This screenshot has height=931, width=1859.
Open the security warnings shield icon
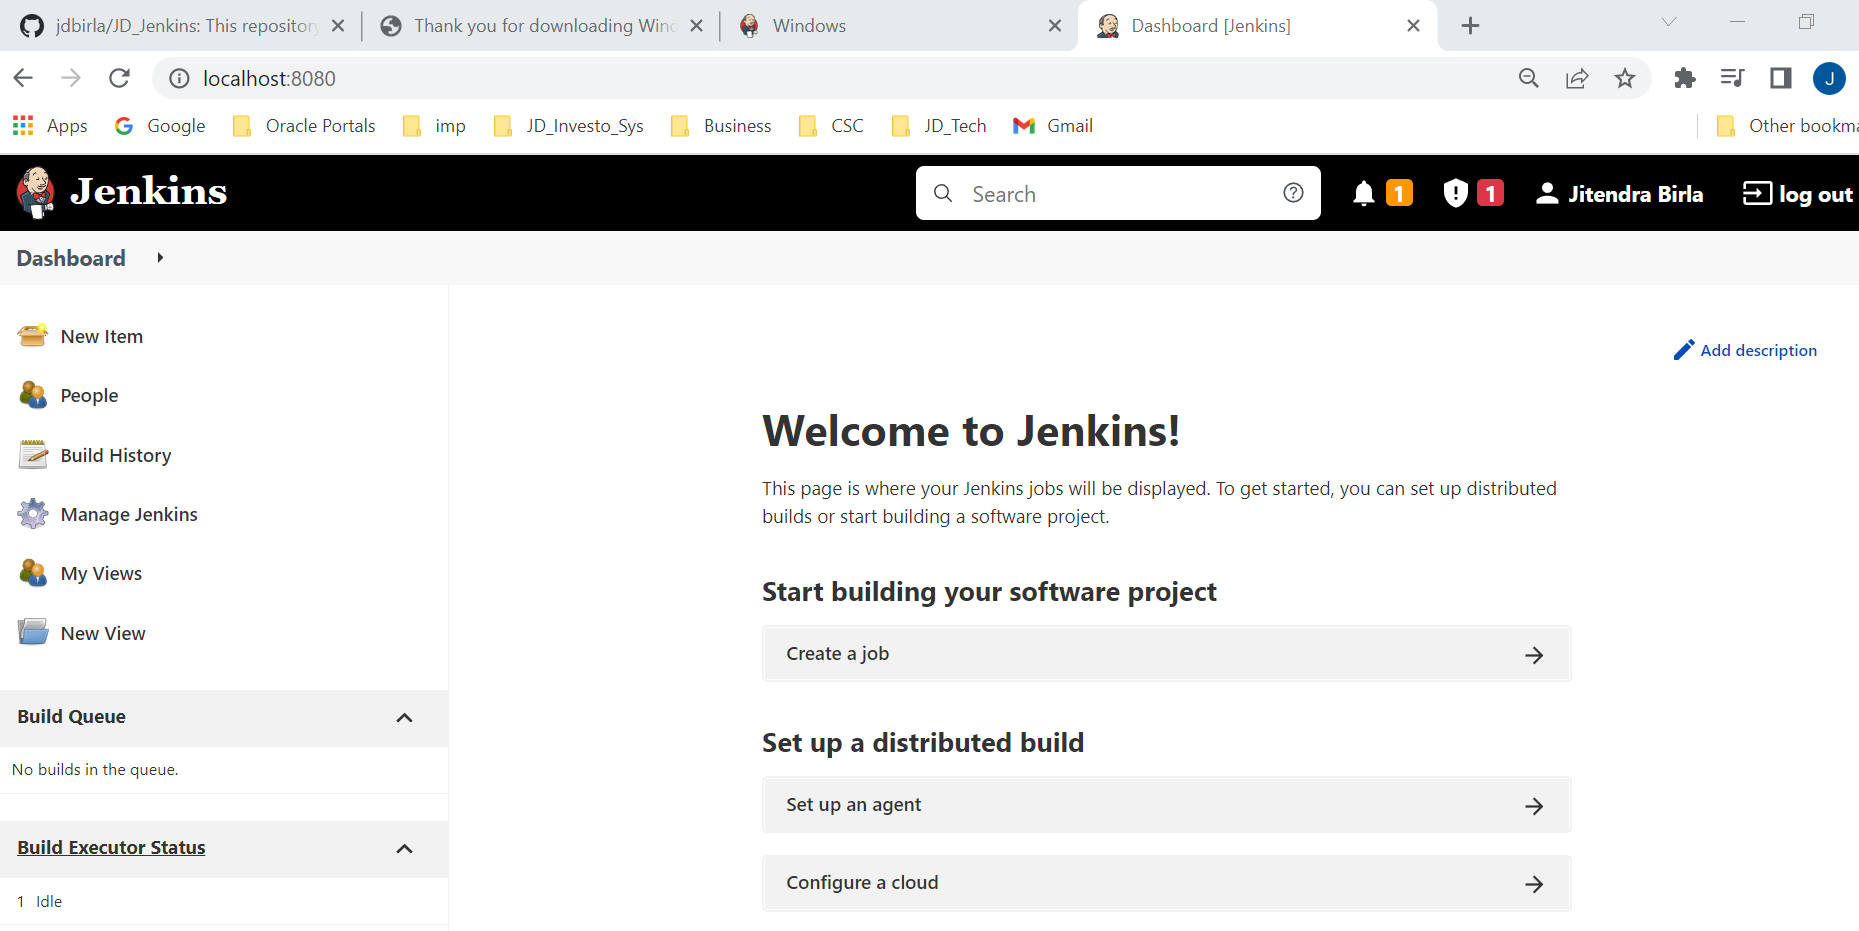(1456, 193)
